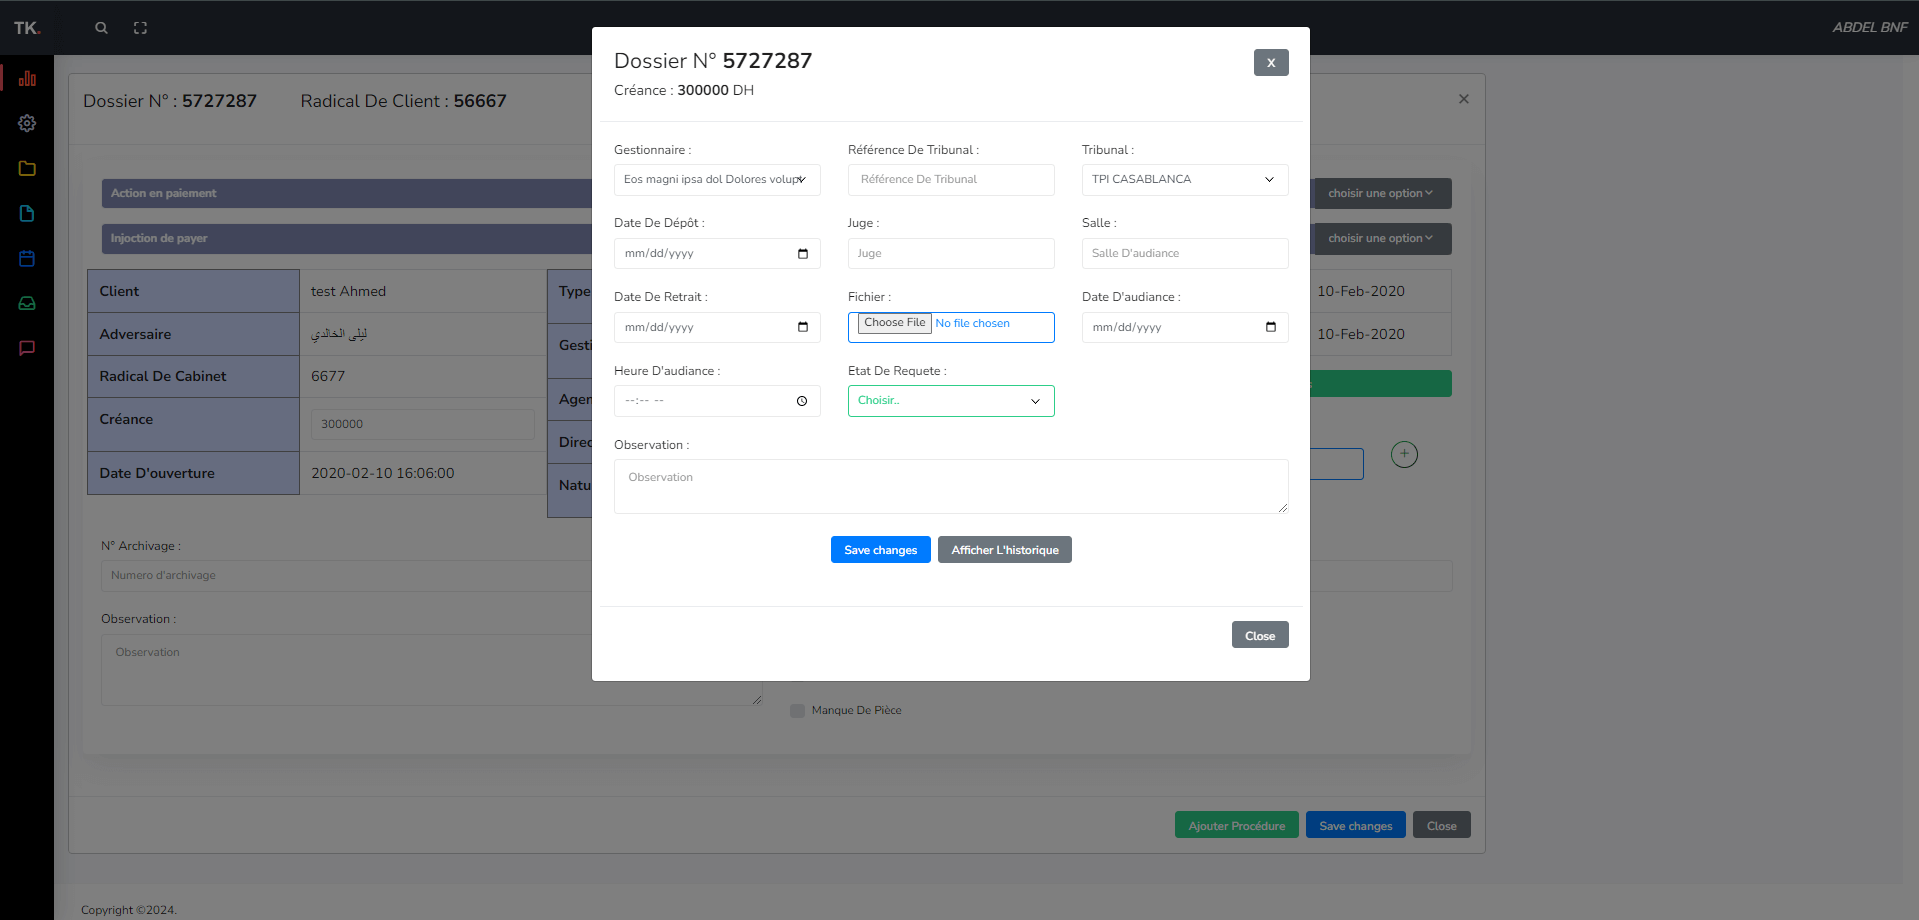Click the test Ahmed client value

348,291
